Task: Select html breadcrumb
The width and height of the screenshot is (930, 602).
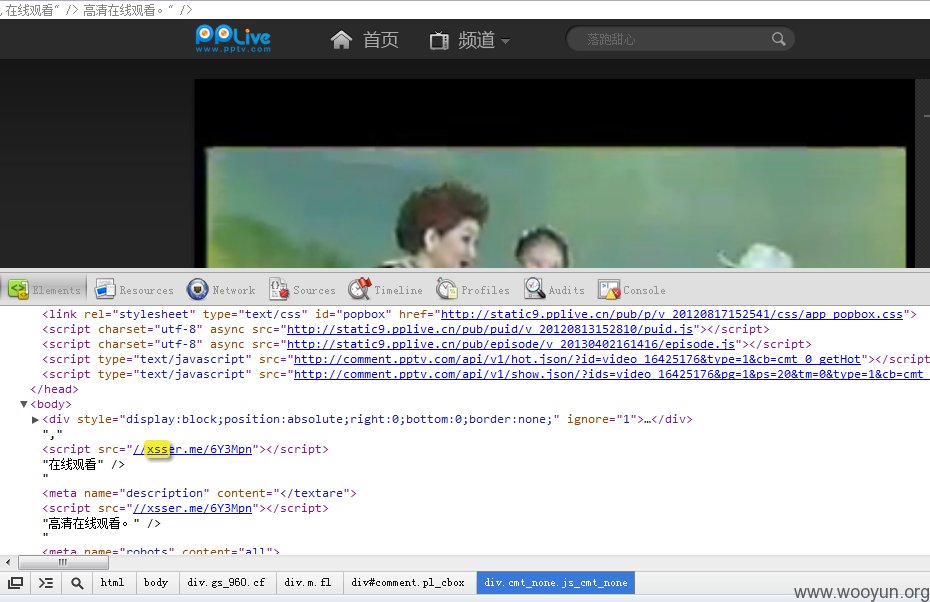Action: click(113, 582)
